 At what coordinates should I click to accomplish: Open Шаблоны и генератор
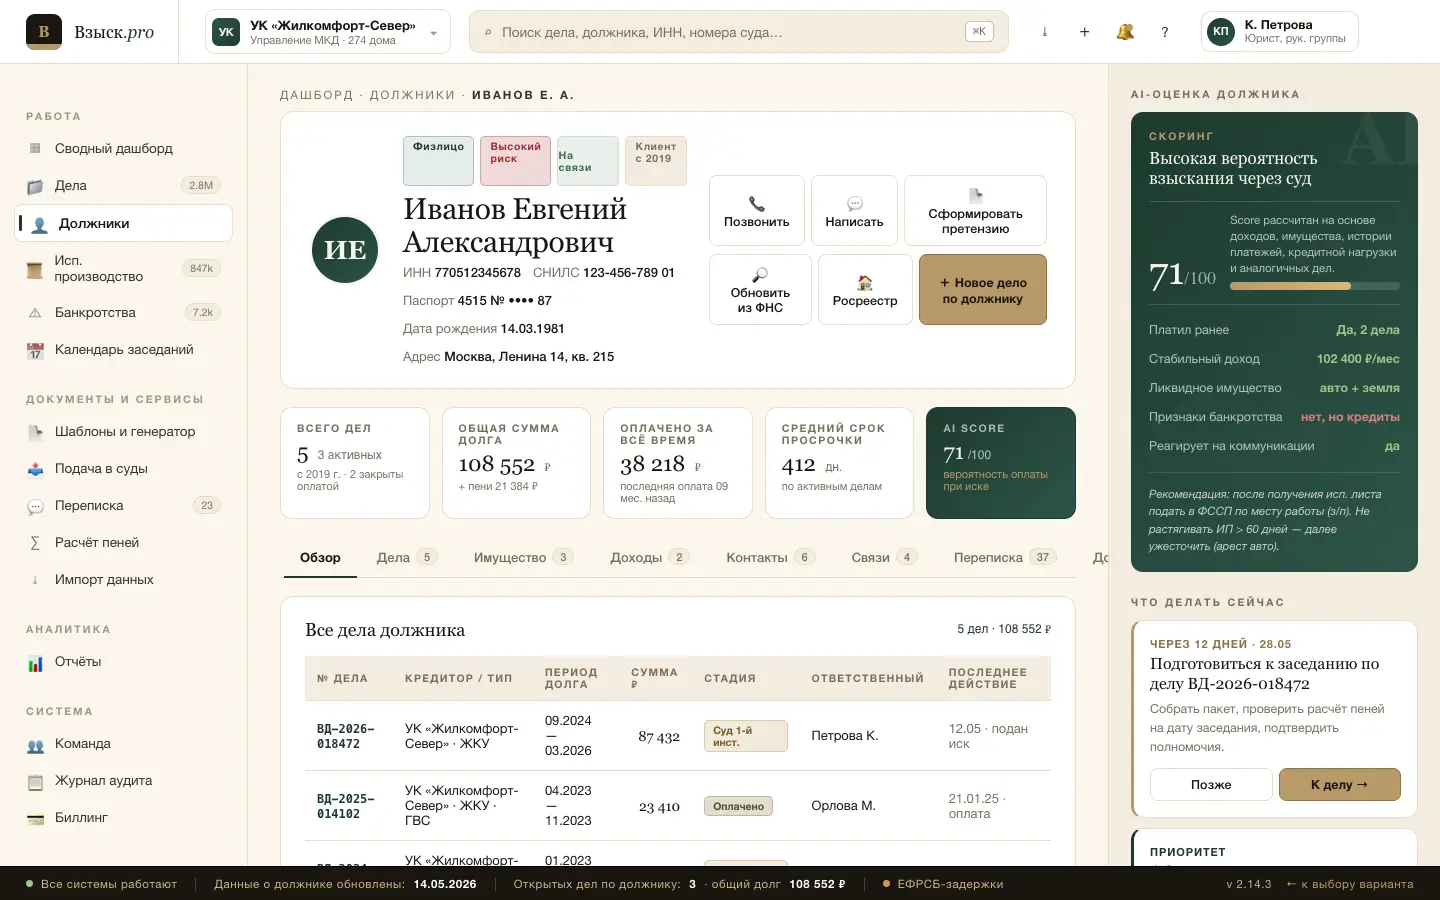coord(124,431)
